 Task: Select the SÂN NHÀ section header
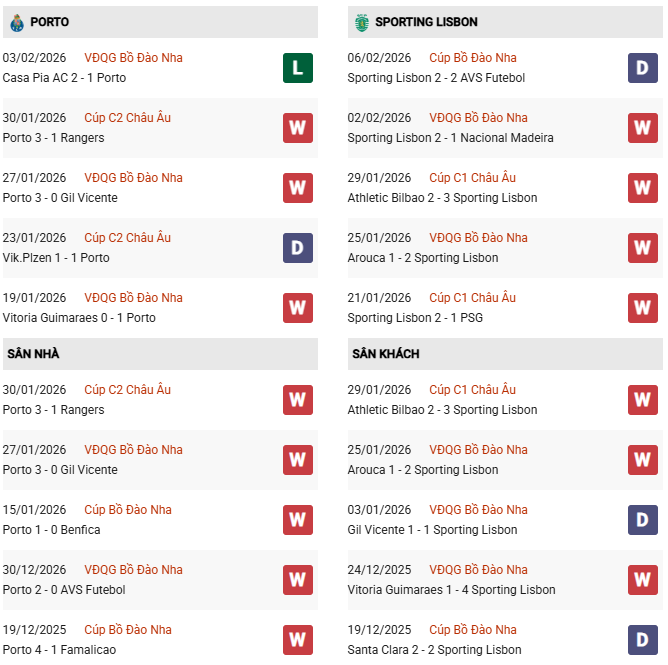pyautogui.click(x=33, y=354)
